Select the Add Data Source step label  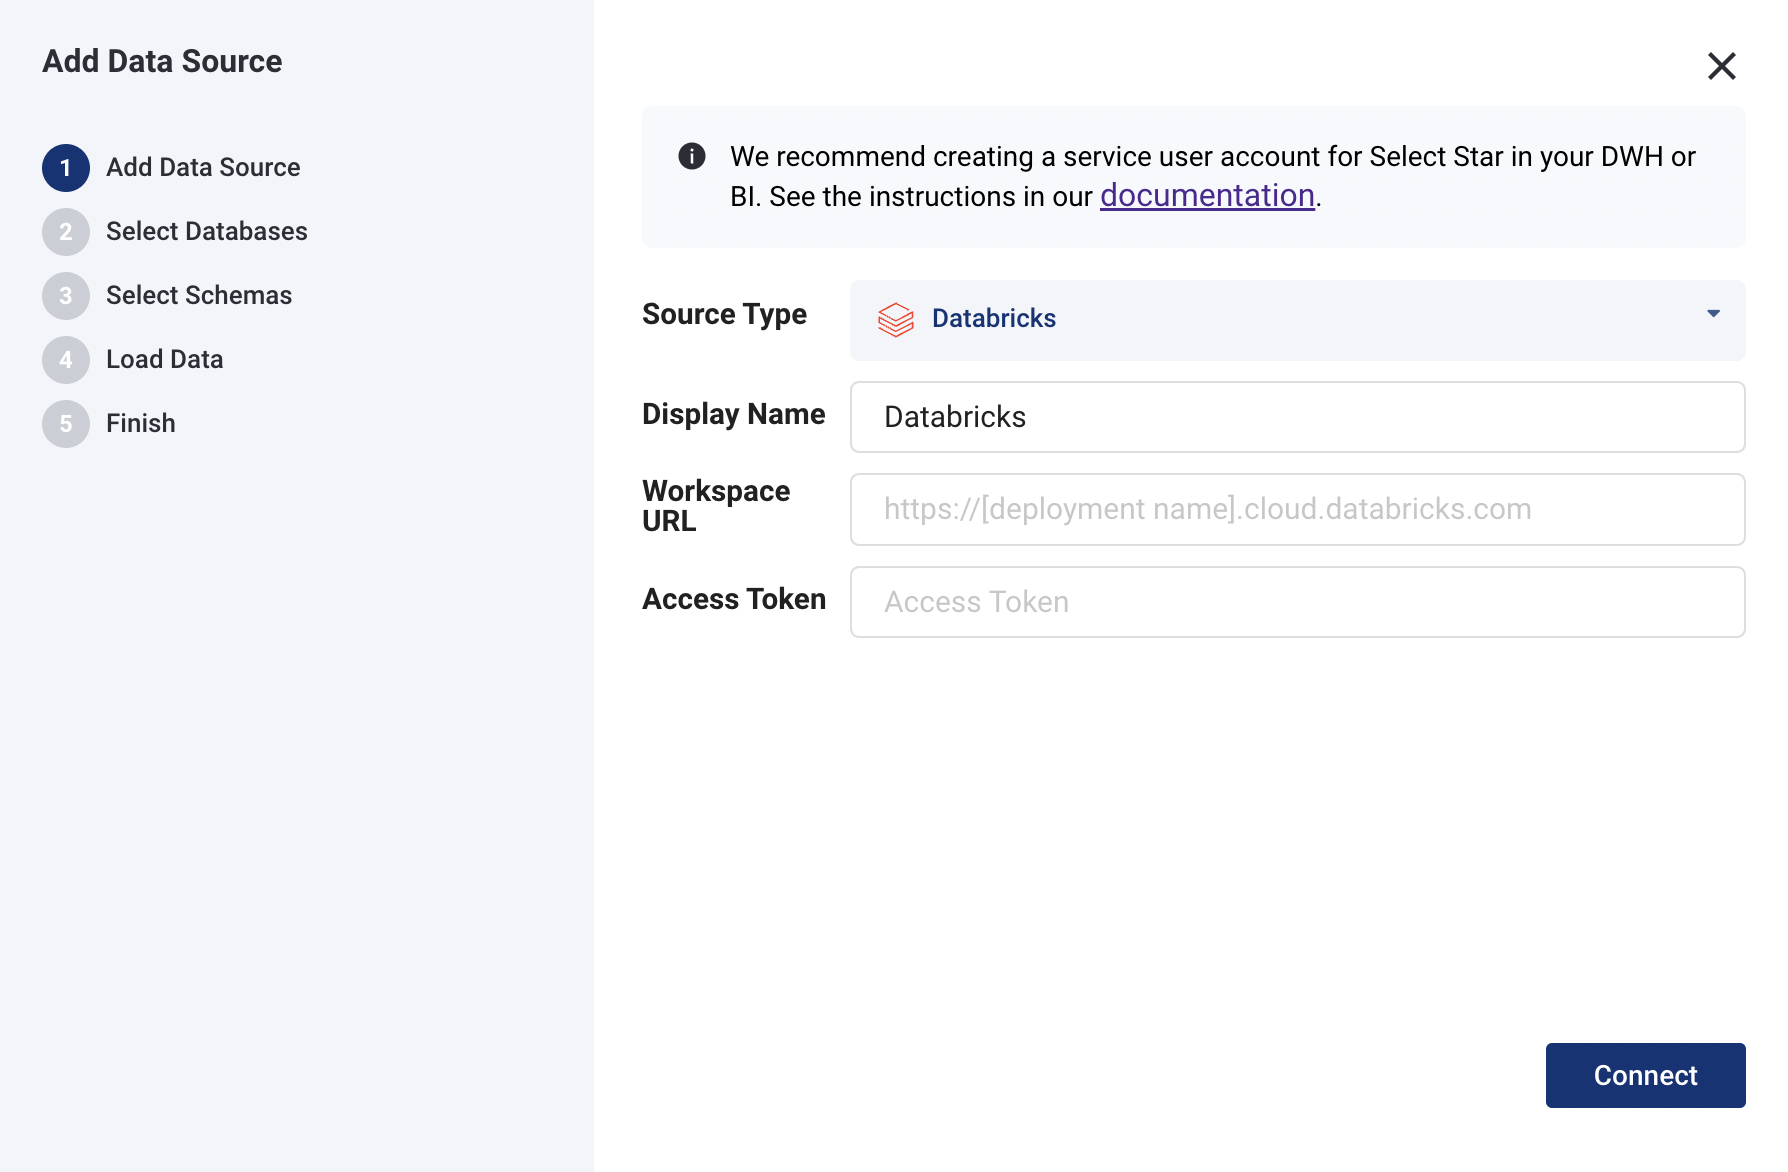coord(203,168)
